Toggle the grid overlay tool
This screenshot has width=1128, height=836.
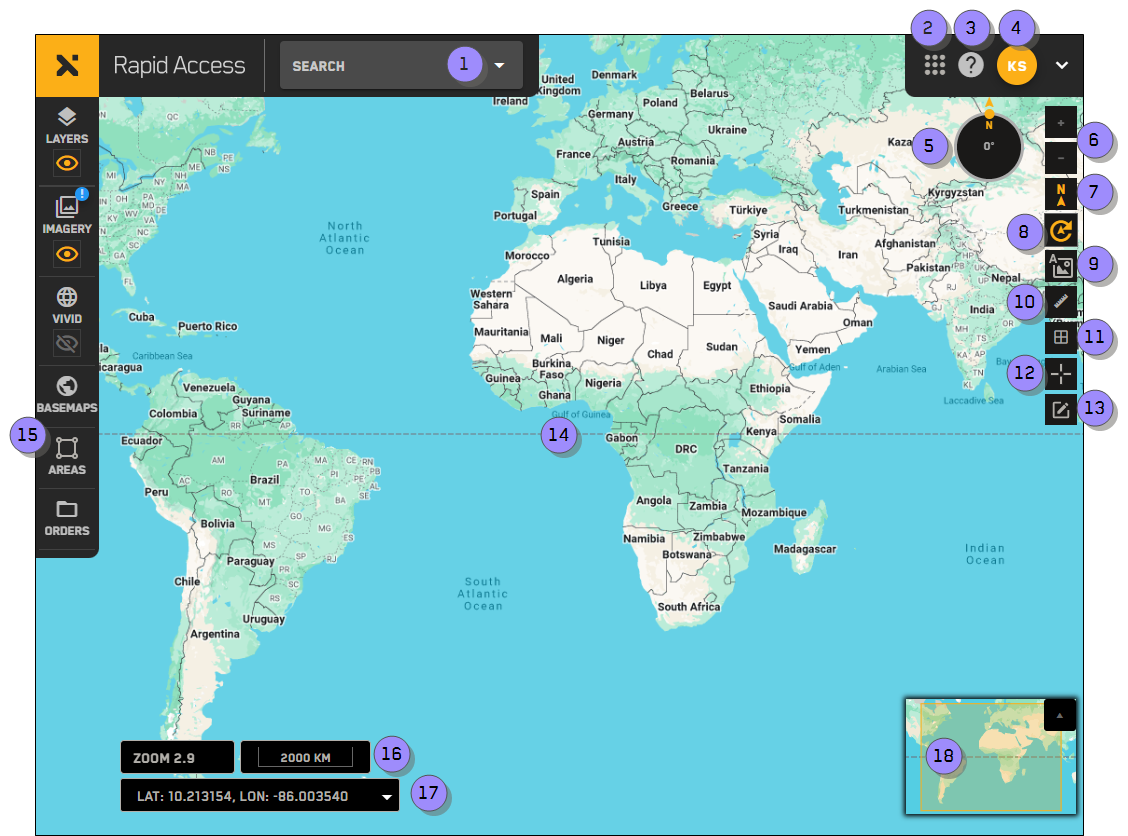[x=1061, y=337]
